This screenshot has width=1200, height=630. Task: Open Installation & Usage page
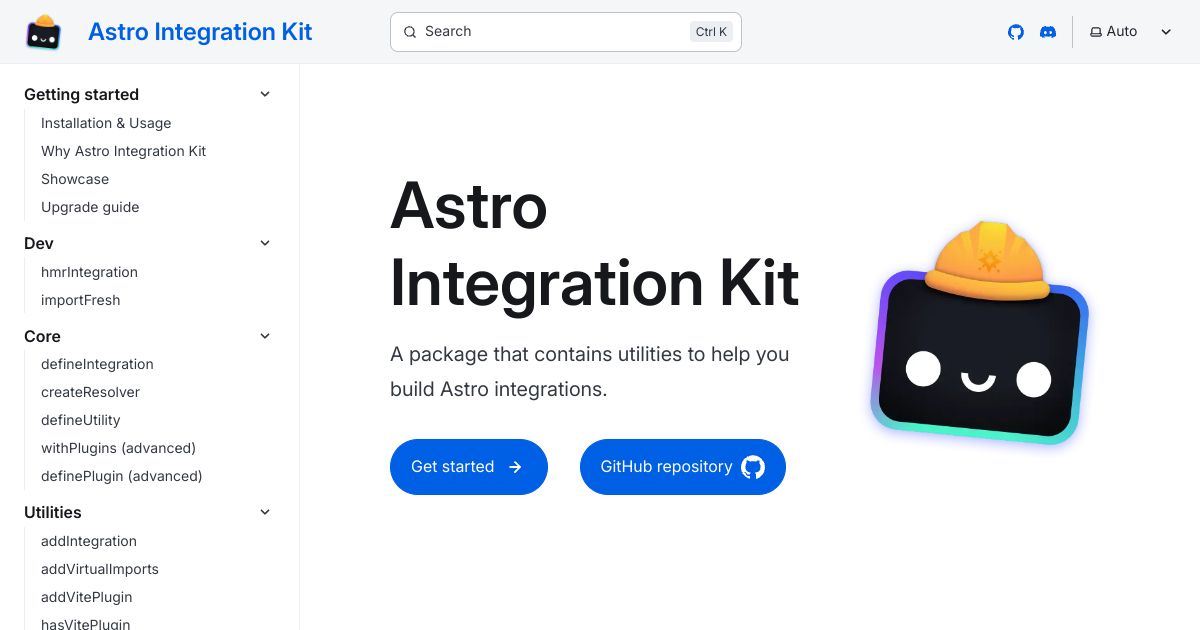point(106,123)
